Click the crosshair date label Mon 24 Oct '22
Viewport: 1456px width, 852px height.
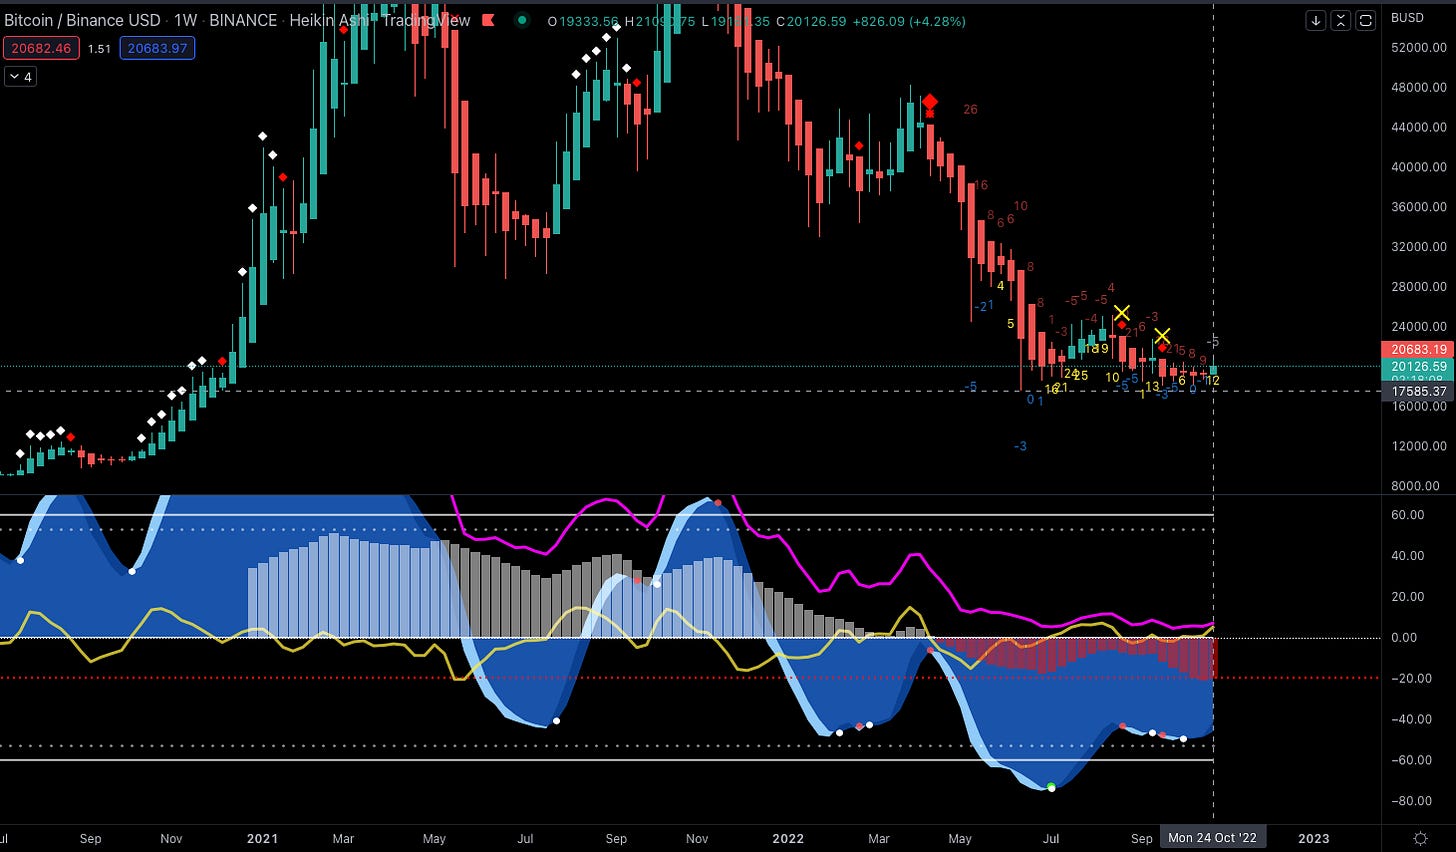[x=1212, y=838]
